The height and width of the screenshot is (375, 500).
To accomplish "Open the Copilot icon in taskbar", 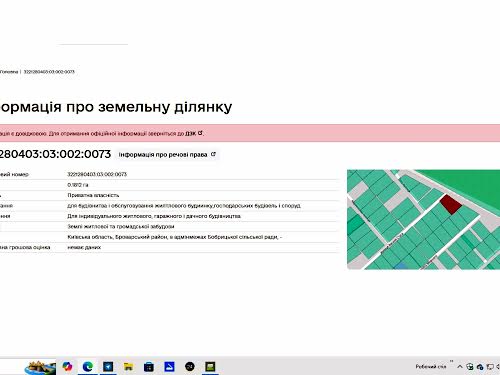I will (67, 367).
